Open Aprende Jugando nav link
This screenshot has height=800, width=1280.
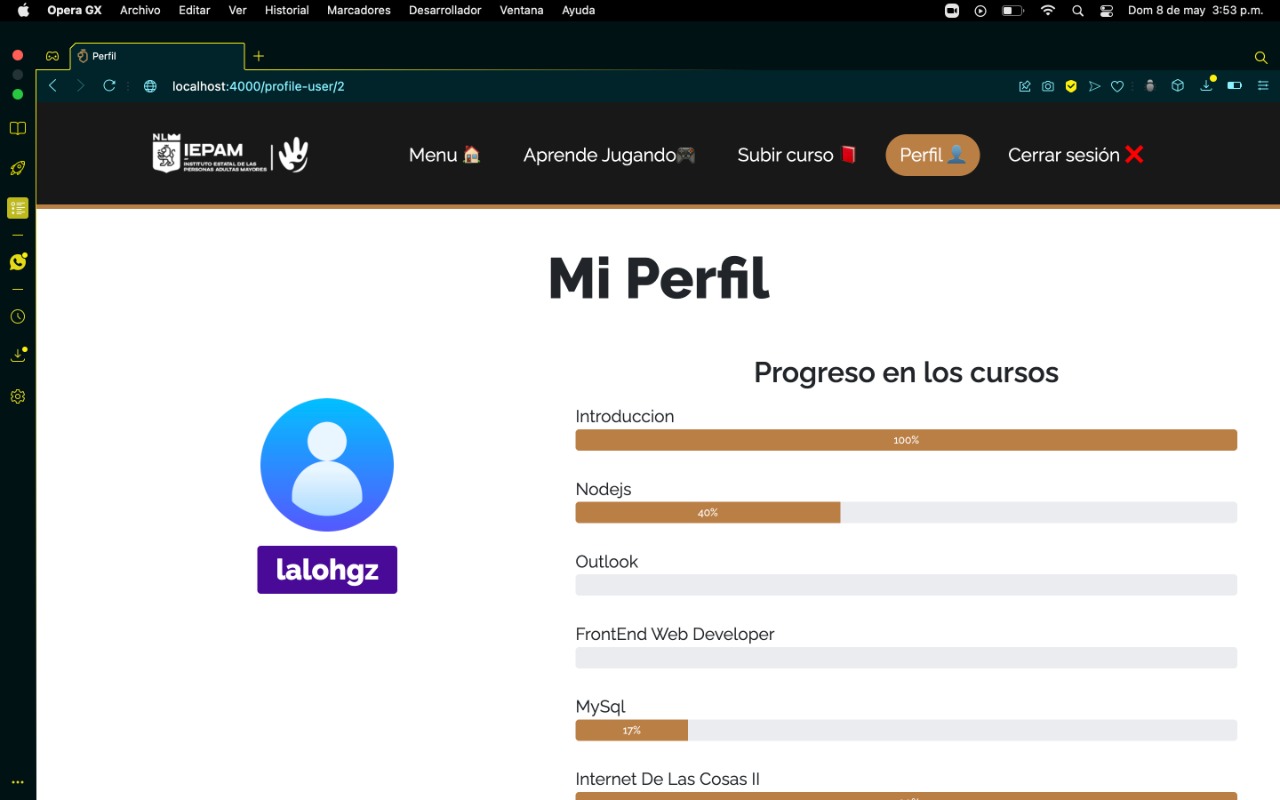click(609, 155)
